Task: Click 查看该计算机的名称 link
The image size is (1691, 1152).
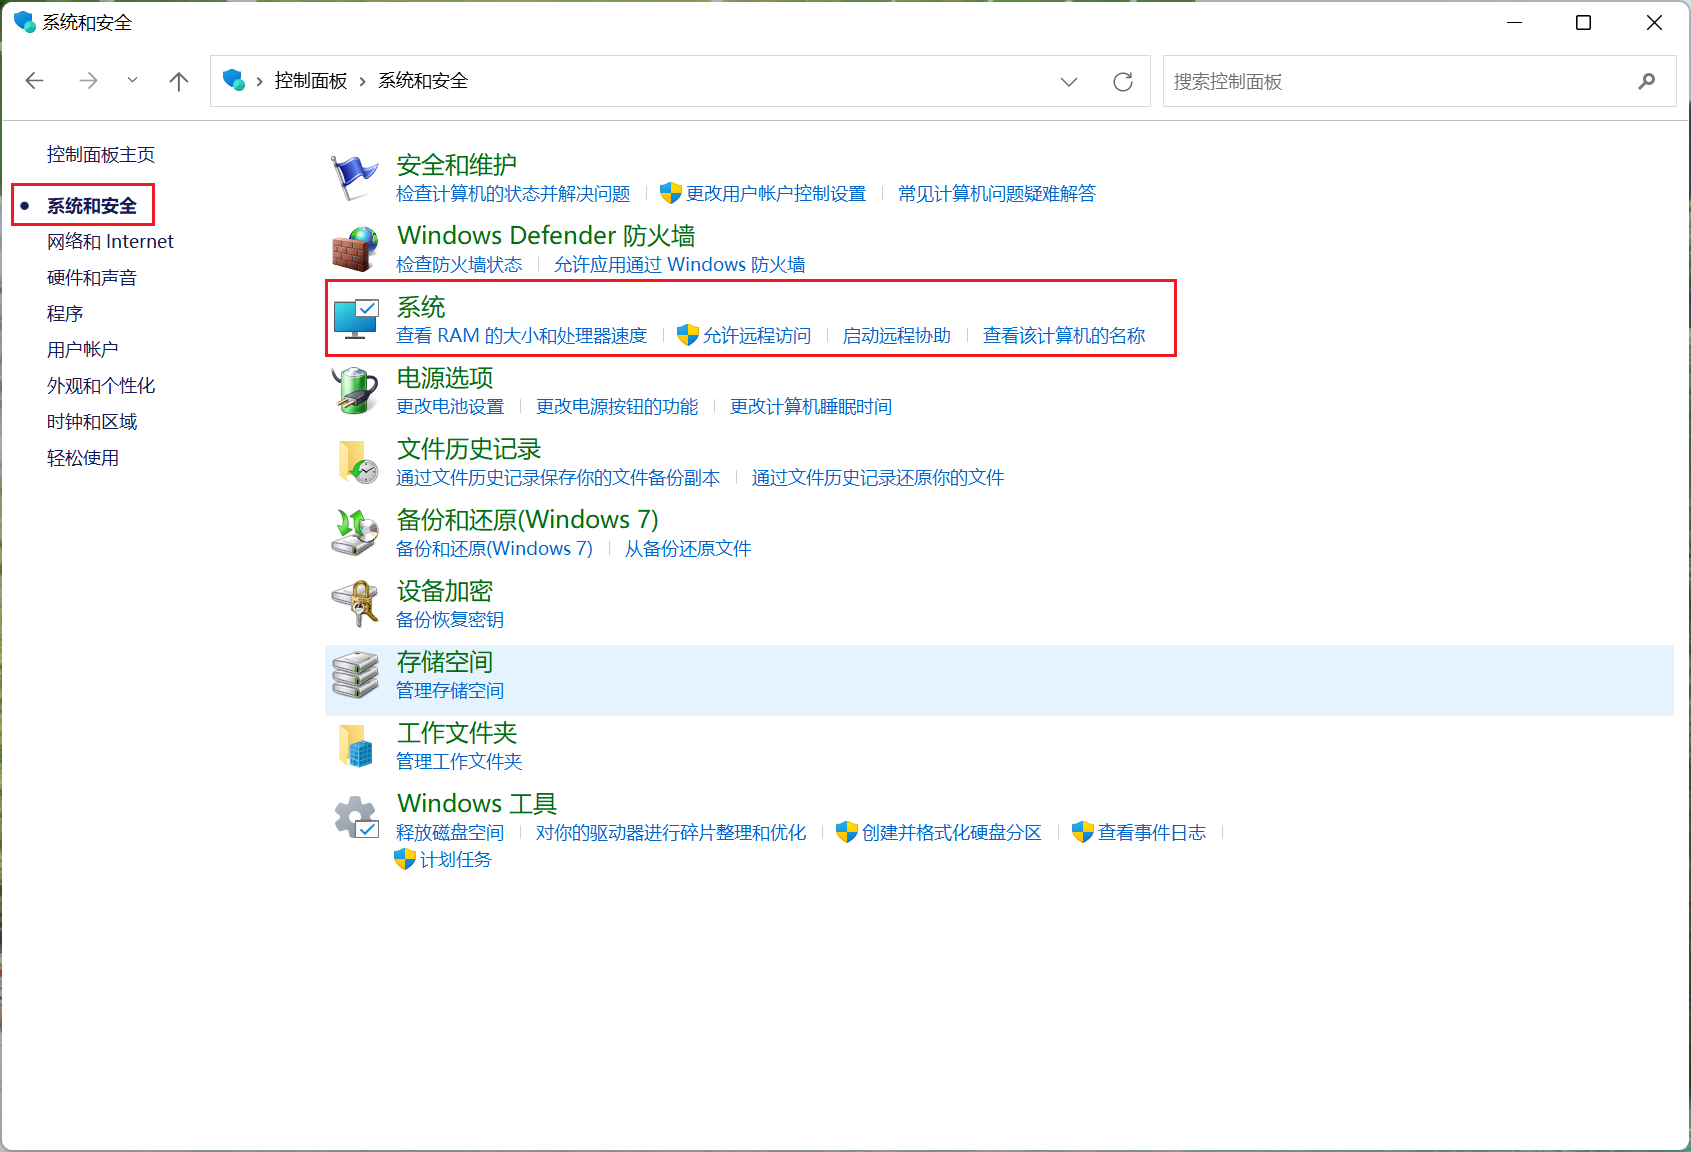Action: 1064,335
